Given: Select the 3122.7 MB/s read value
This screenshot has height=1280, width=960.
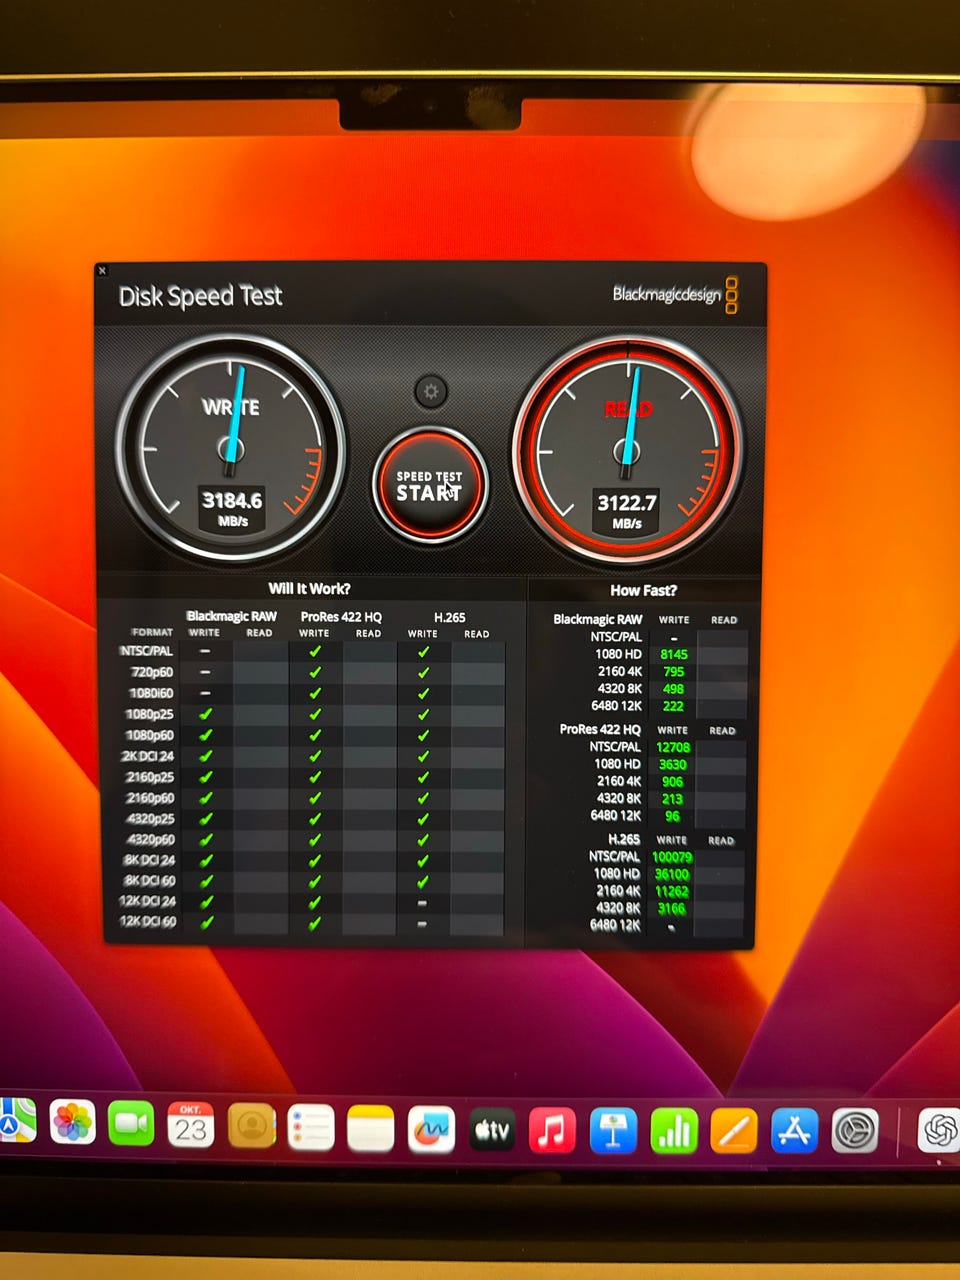Looking at the screenshot, I should (627, 502).
